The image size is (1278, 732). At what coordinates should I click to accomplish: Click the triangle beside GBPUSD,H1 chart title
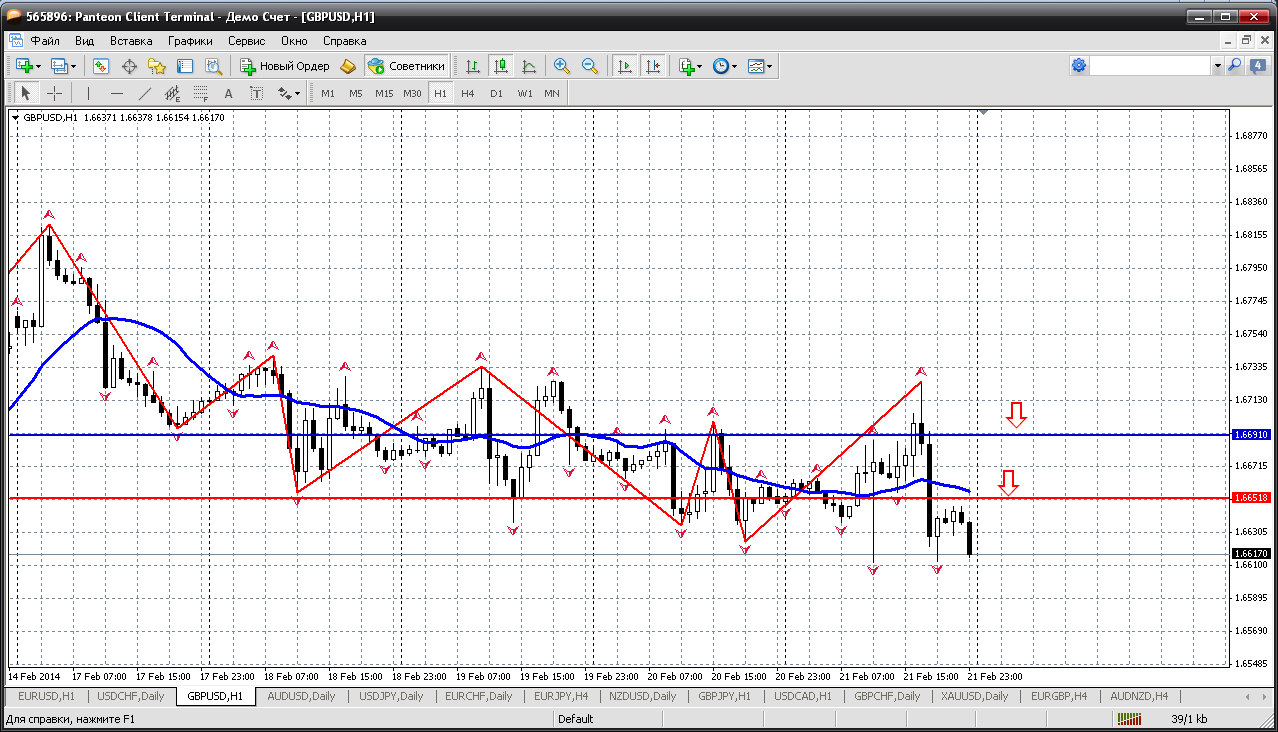[x=16, y=118]
